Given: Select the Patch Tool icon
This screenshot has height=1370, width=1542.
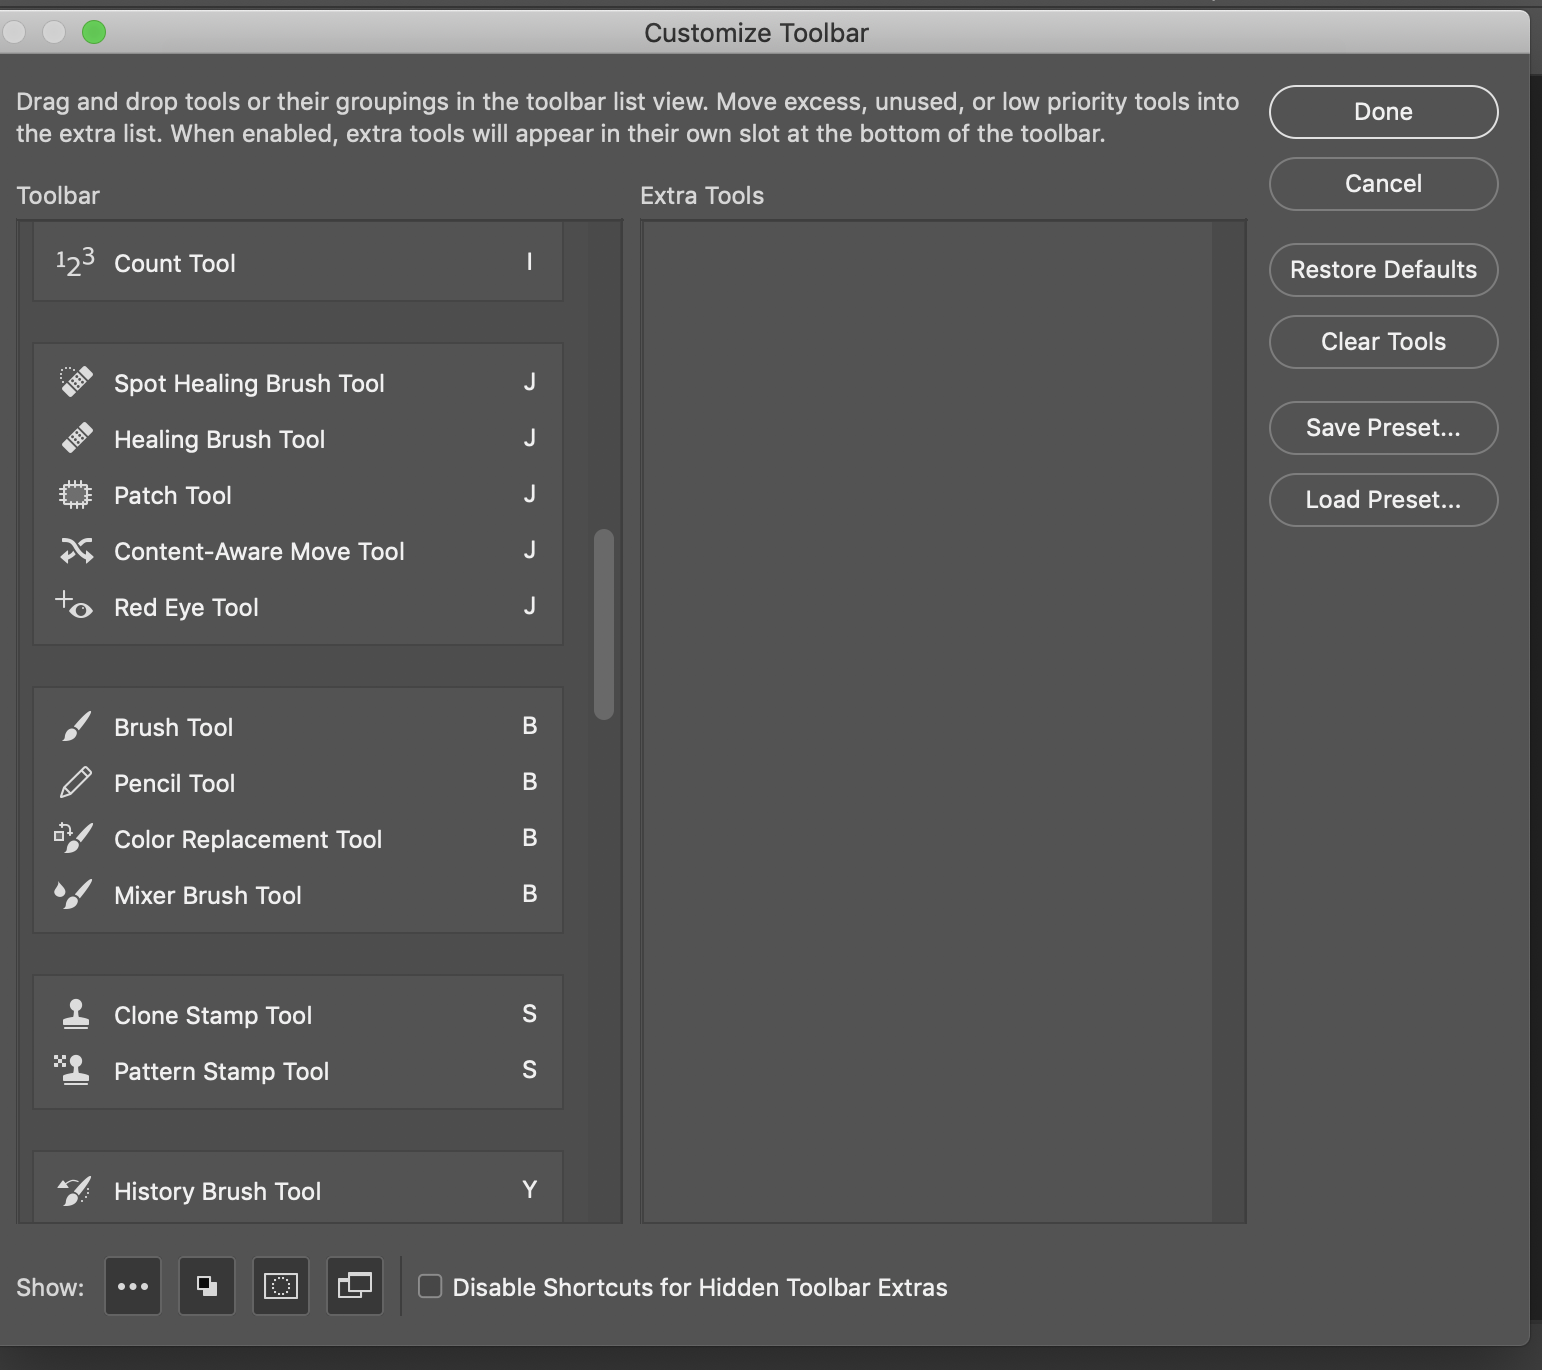Looking at the screenshot, I should [x=74, y=493].
